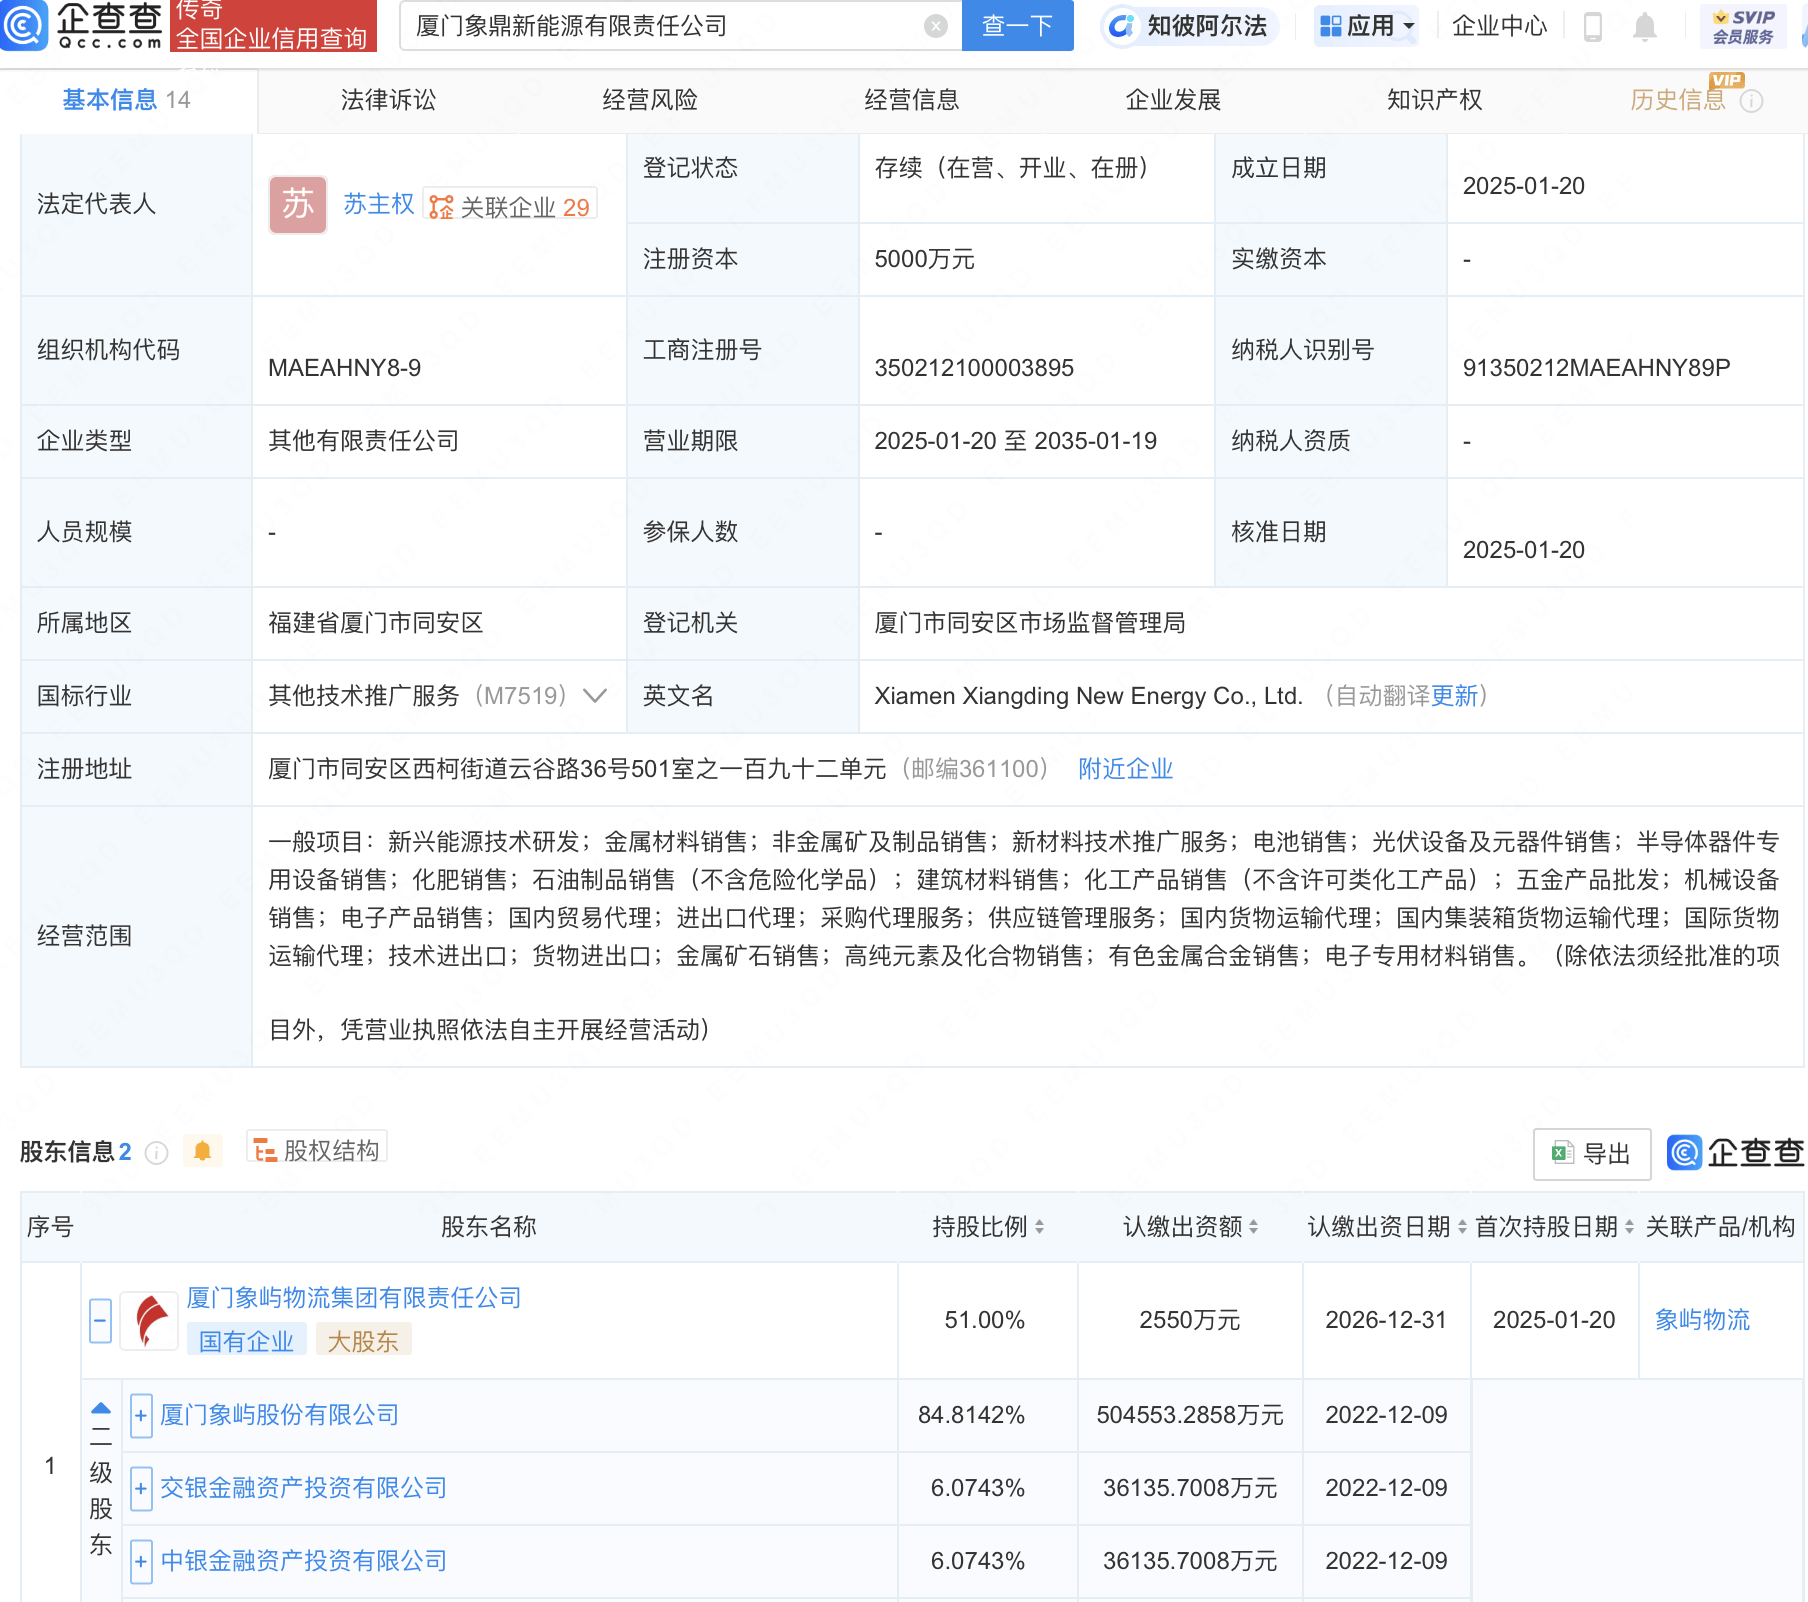Open notifications bell in the header
1808x1602 pixels.
[1645, 27]
